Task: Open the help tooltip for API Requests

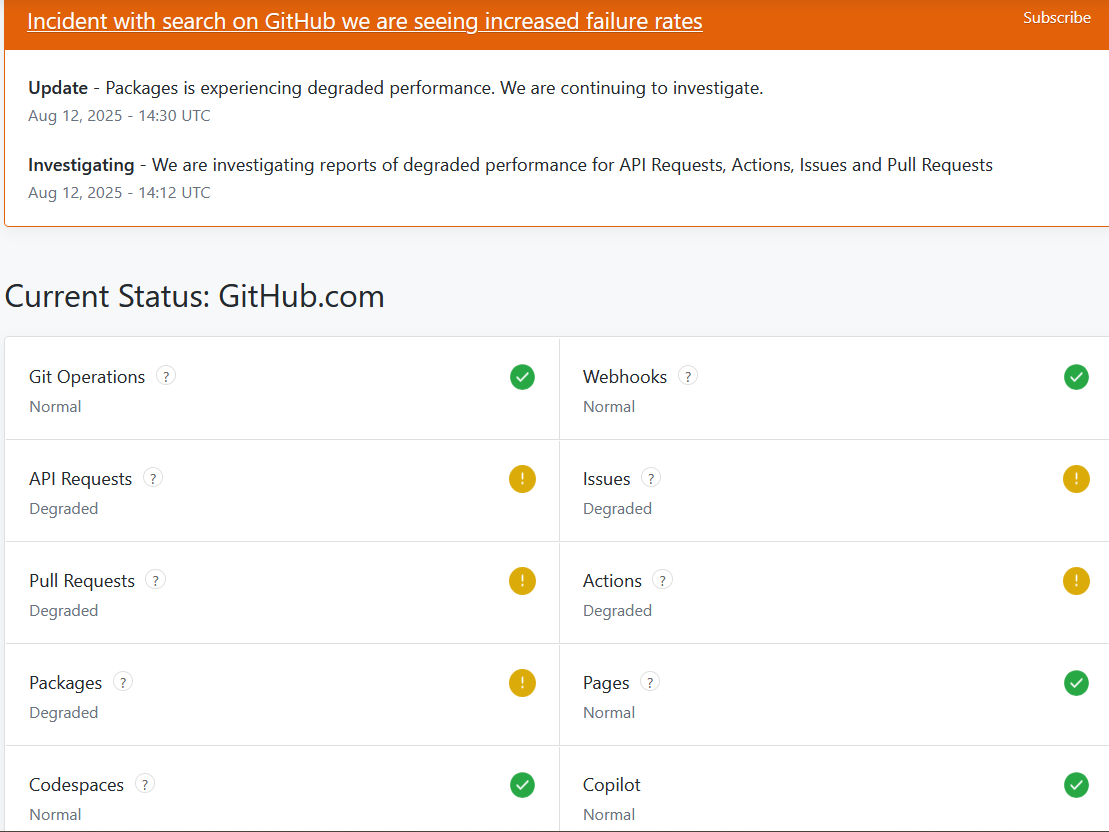Action: click(153, 478)
